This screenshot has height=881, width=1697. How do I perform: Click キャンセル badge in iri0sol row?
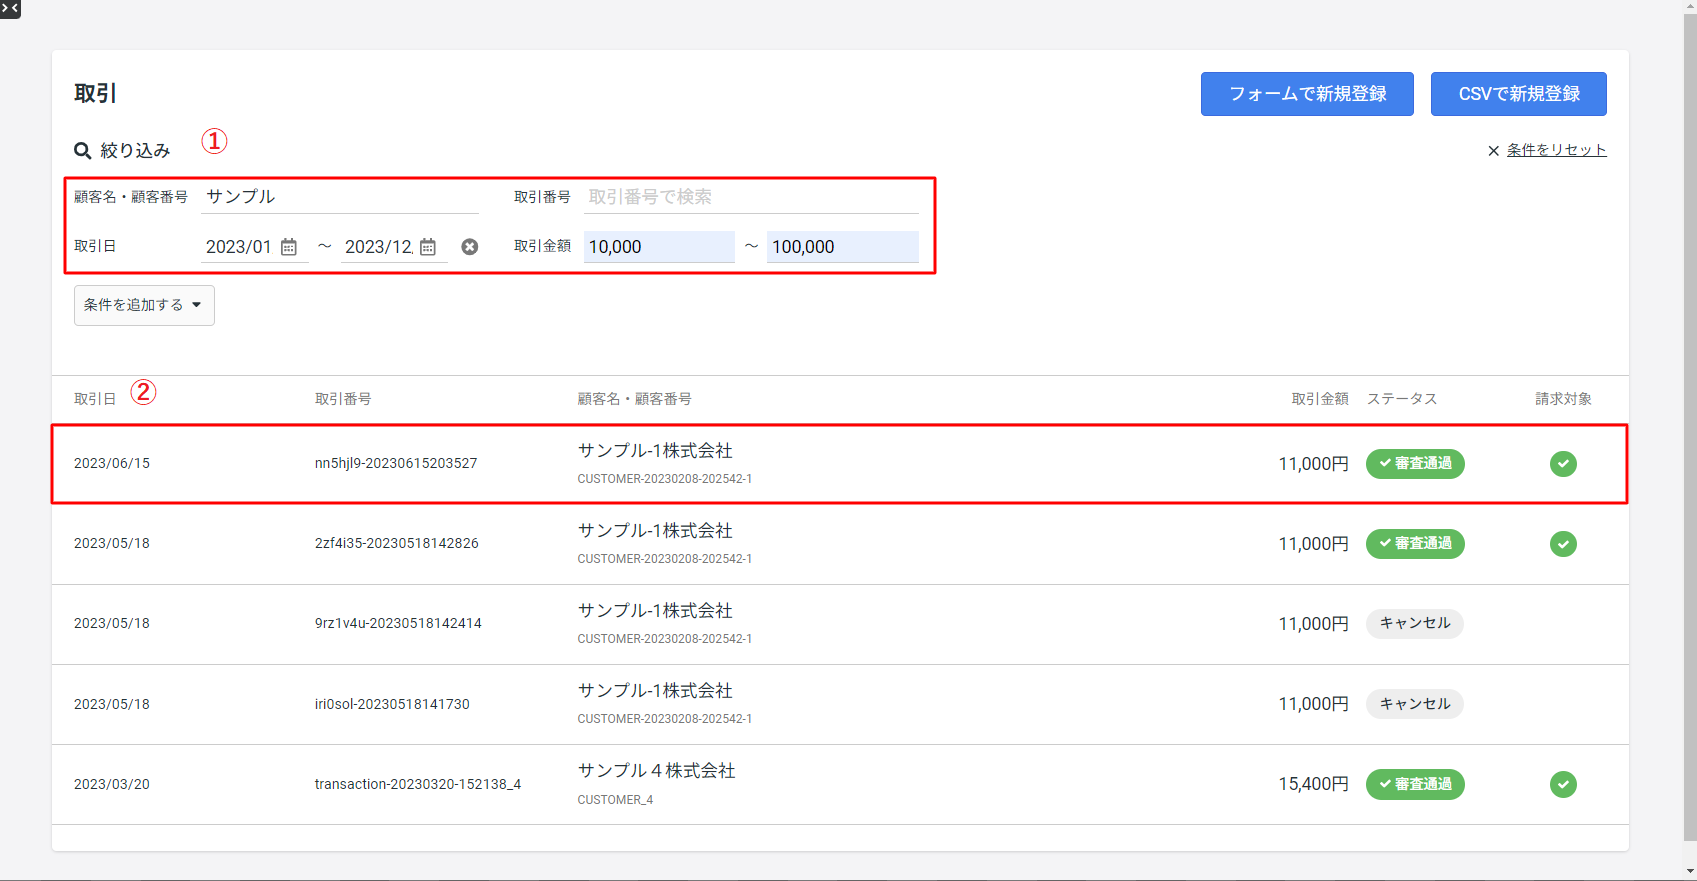click(1415, 704)
